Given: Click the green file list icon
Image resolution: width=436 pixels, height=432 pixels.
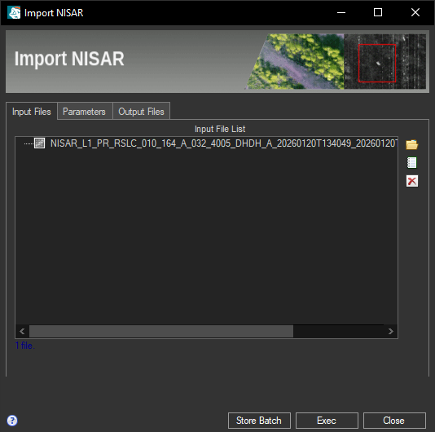Looking at the screenshot, I should [x=412, y=163].
